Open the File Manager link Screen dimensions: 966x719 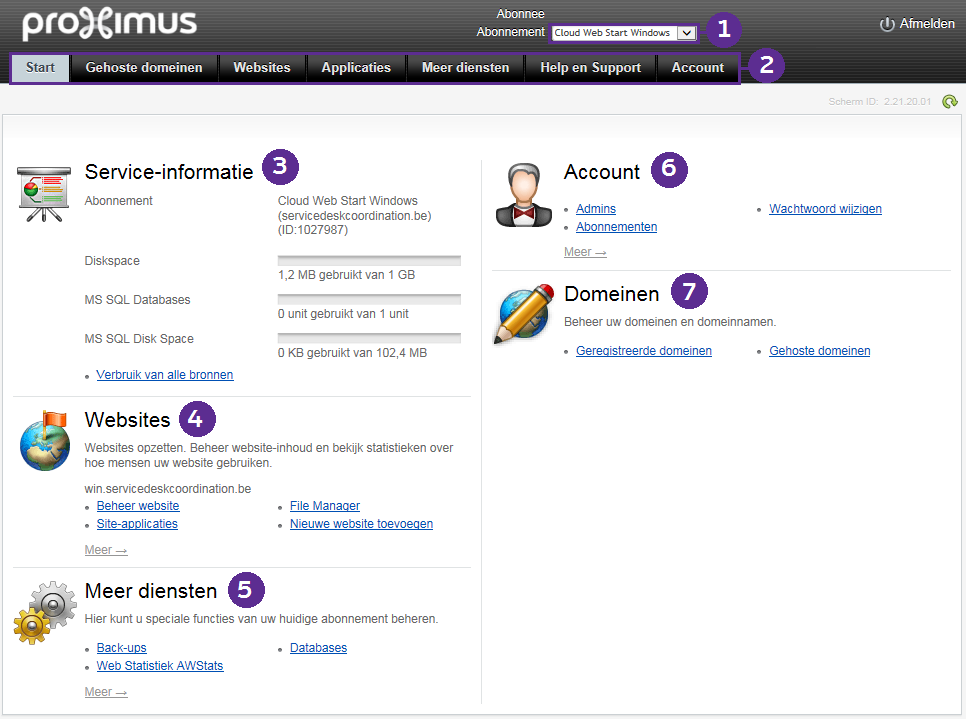coord(325,506)
